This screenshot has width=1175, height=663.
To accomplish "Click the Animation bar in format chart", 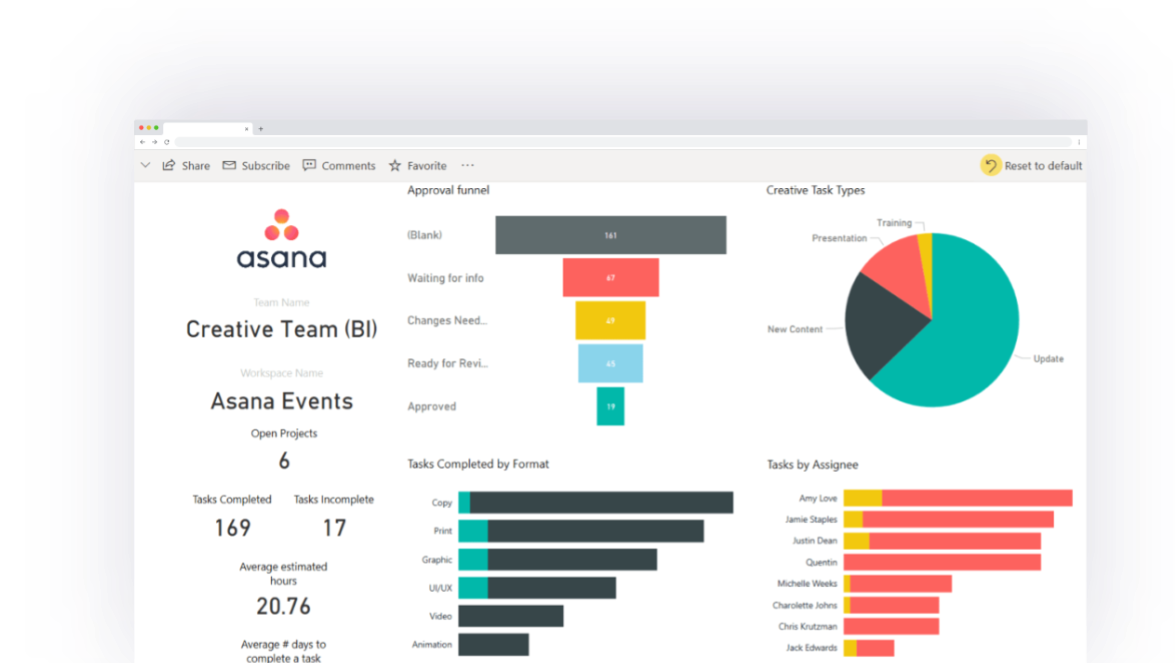I will [494, 644].
